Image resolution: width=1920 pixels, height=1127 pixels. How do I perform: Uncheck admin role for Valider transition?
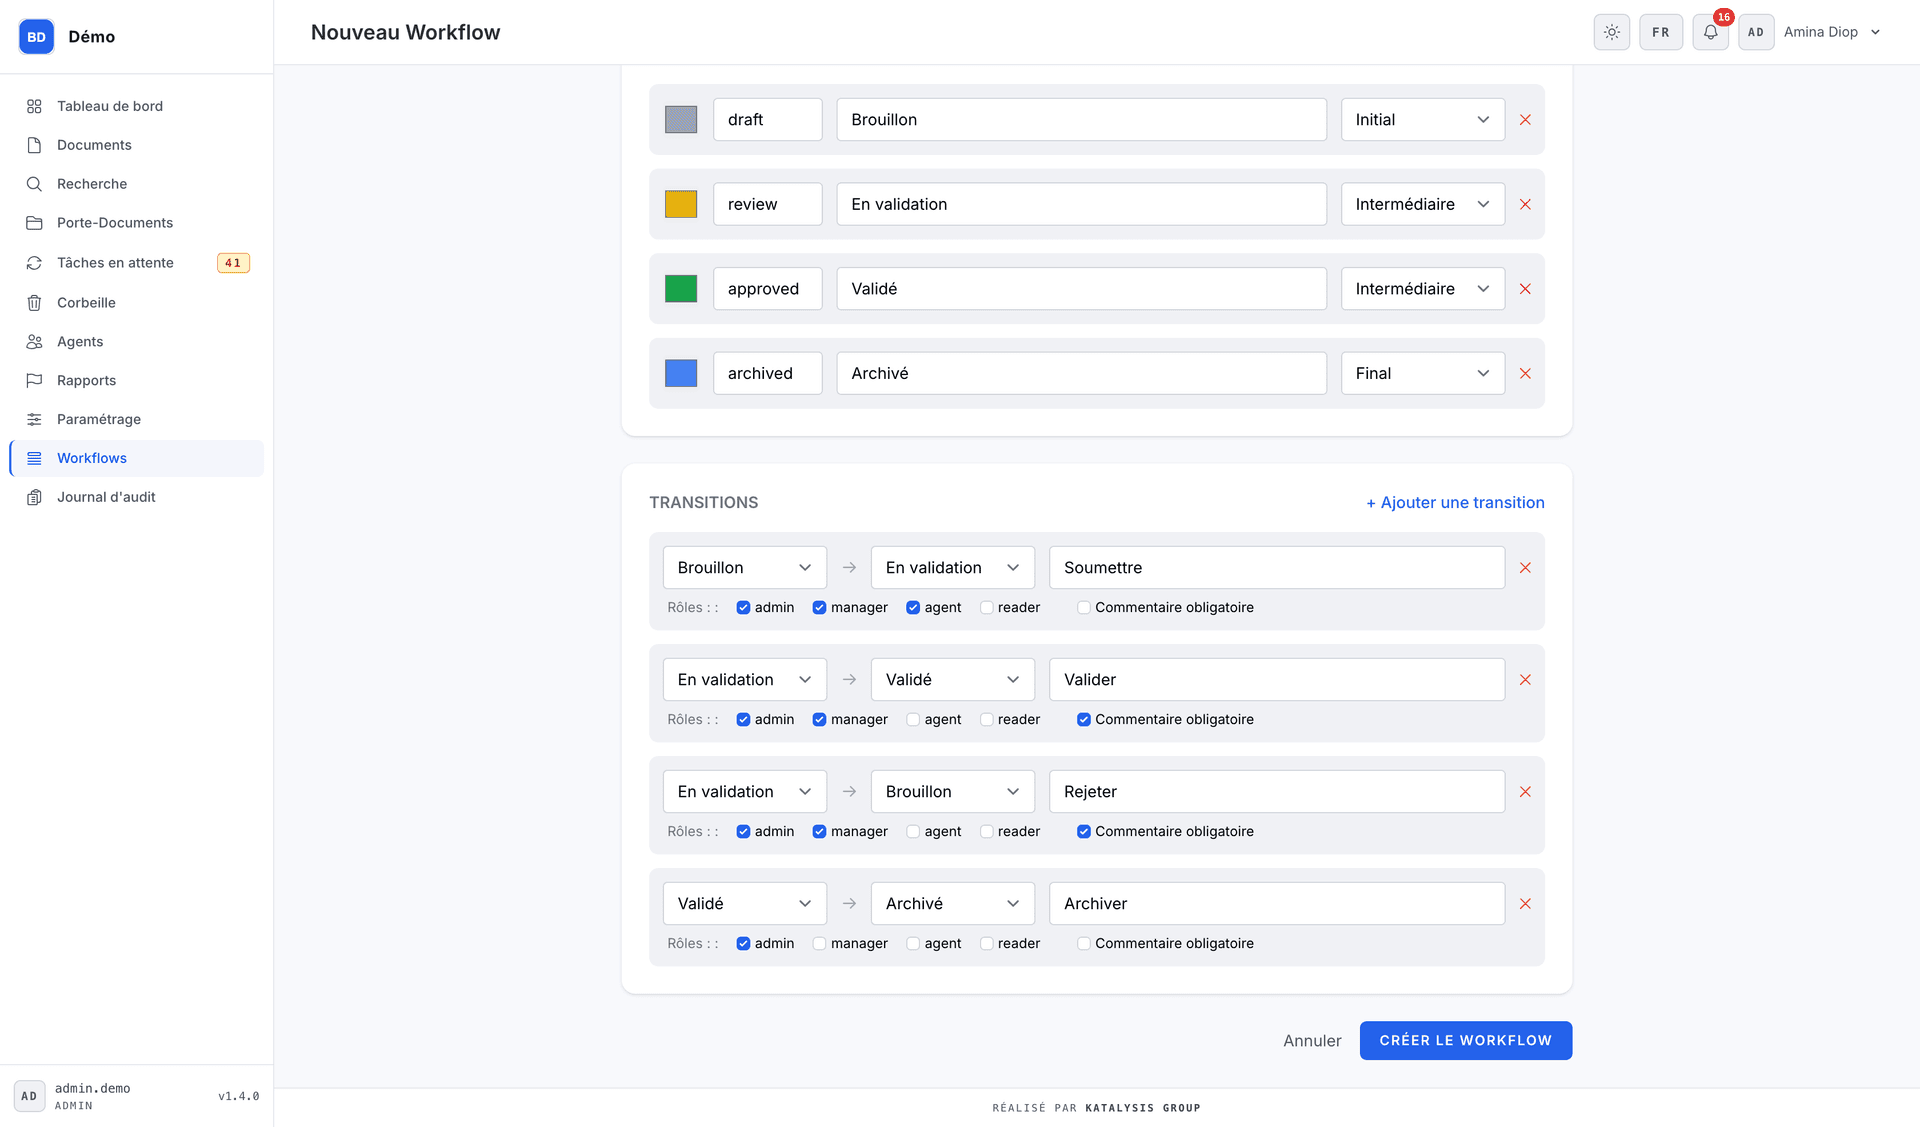[x=743, y=720]
